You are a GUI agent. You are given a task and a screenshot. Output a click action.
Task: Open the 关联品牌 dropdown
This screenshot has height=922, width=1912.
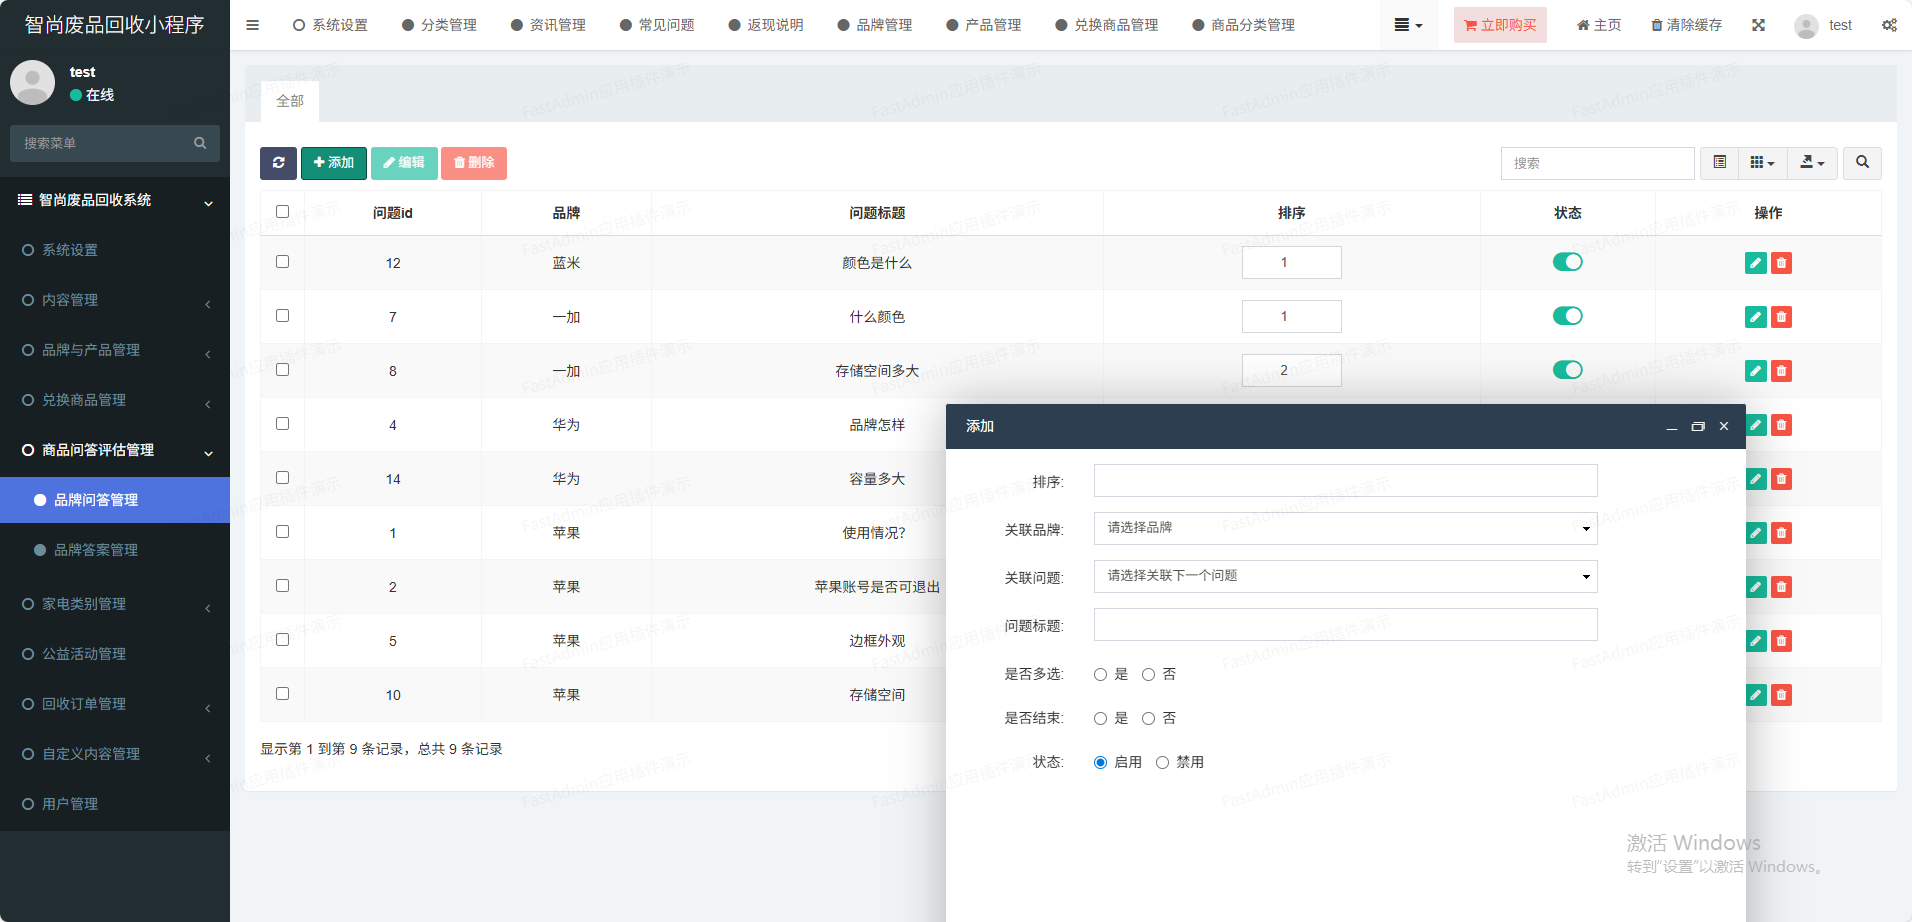1345,528
